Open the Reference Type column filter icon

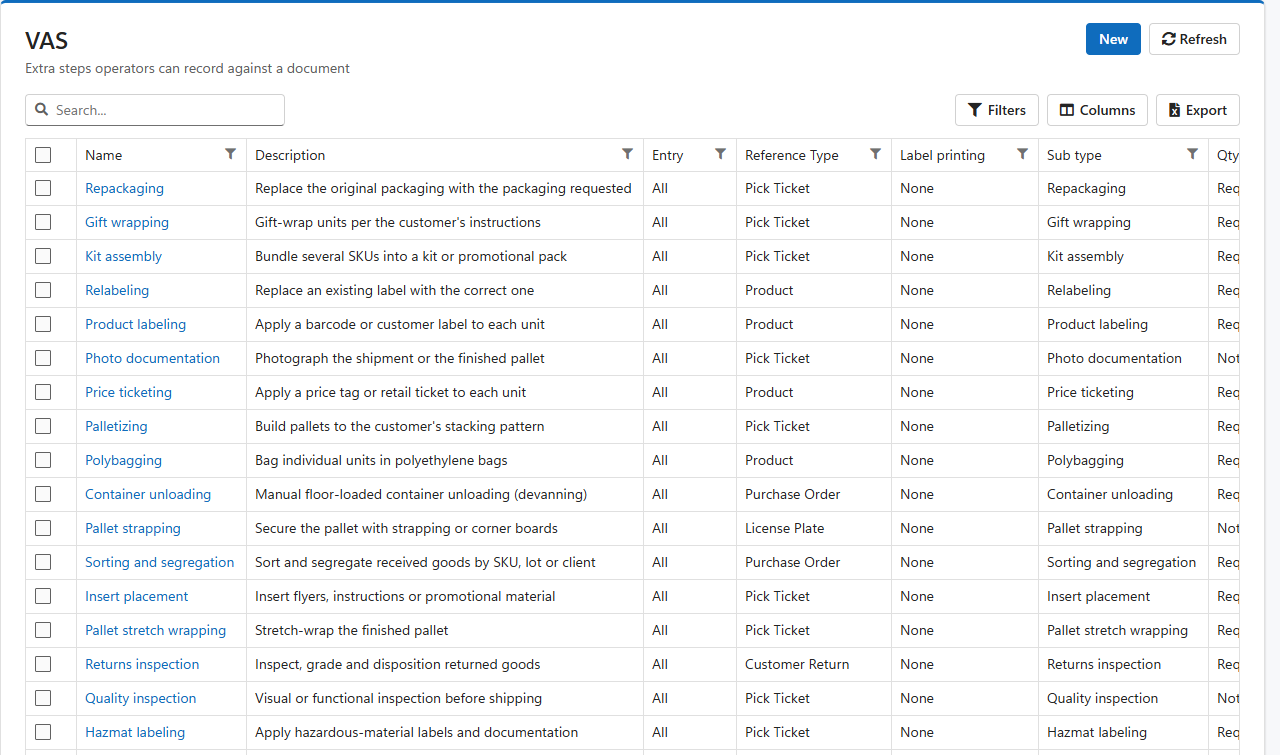(x=876, y=154)
